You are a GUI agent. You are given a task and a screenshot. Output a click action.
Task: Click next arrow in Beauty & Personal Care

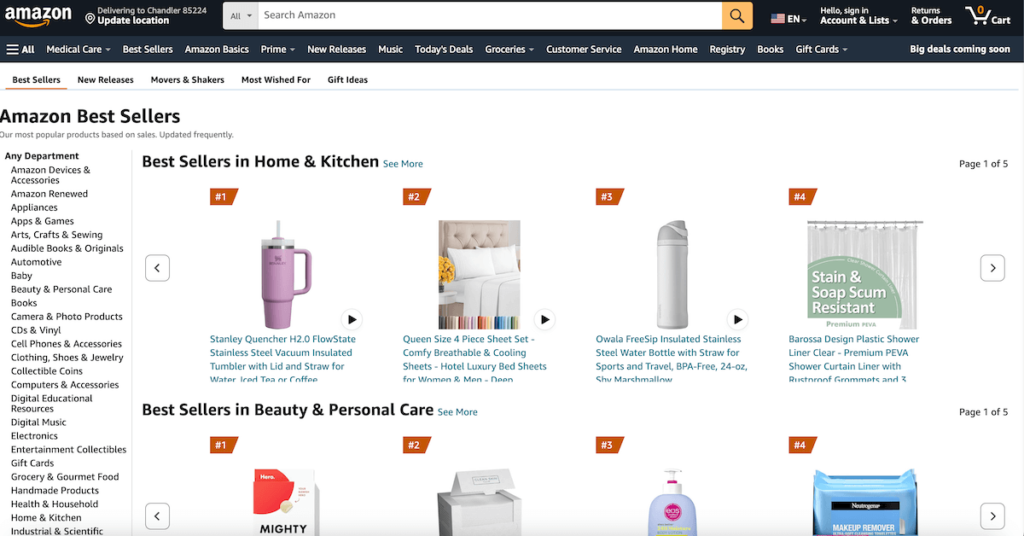992,516
